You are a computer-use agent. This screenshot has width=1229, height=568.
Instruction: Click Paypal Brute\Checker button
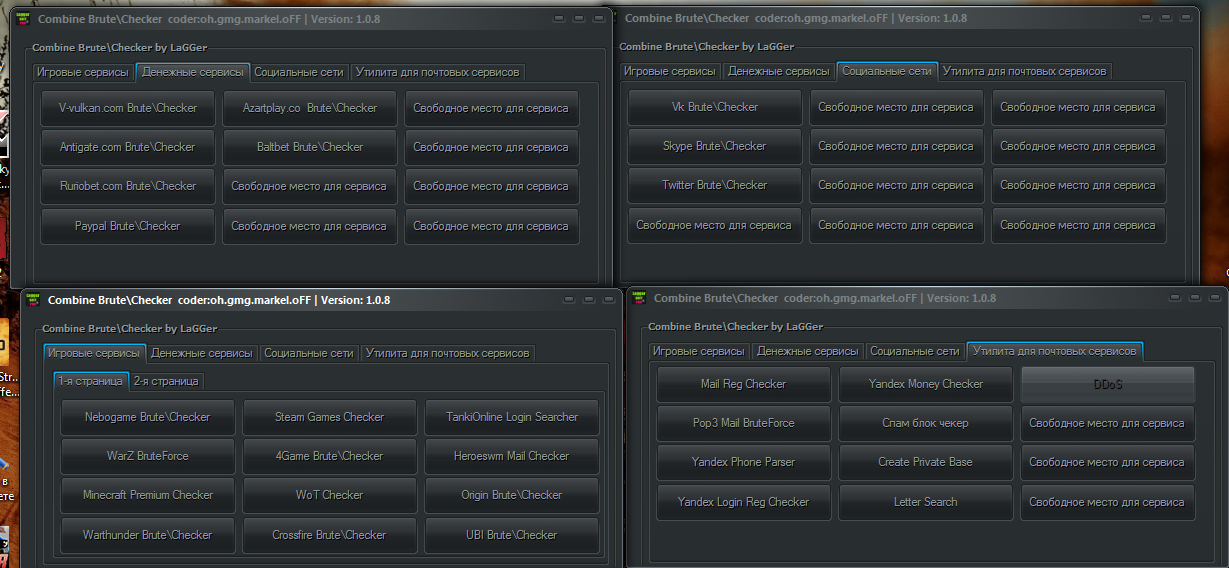[128, 226]
